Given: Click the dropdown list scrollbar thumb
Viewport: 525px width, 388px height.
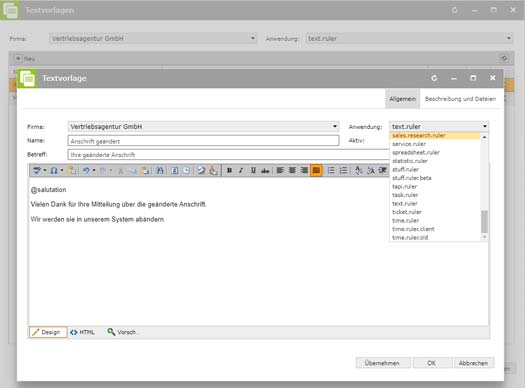Looking at the screenshot, I should (x=484, y=221).
